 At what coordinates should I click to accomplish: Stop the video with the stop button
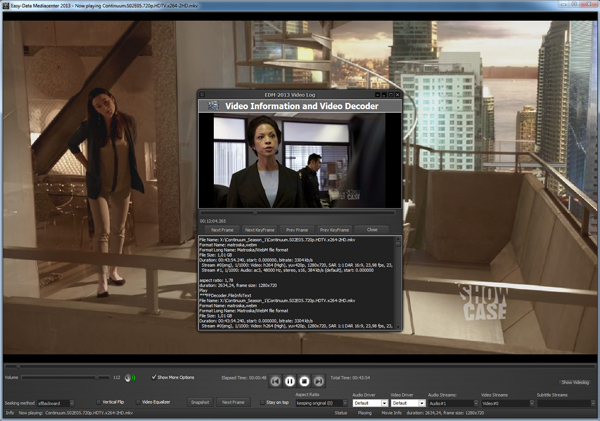click(x=304, y=381)
